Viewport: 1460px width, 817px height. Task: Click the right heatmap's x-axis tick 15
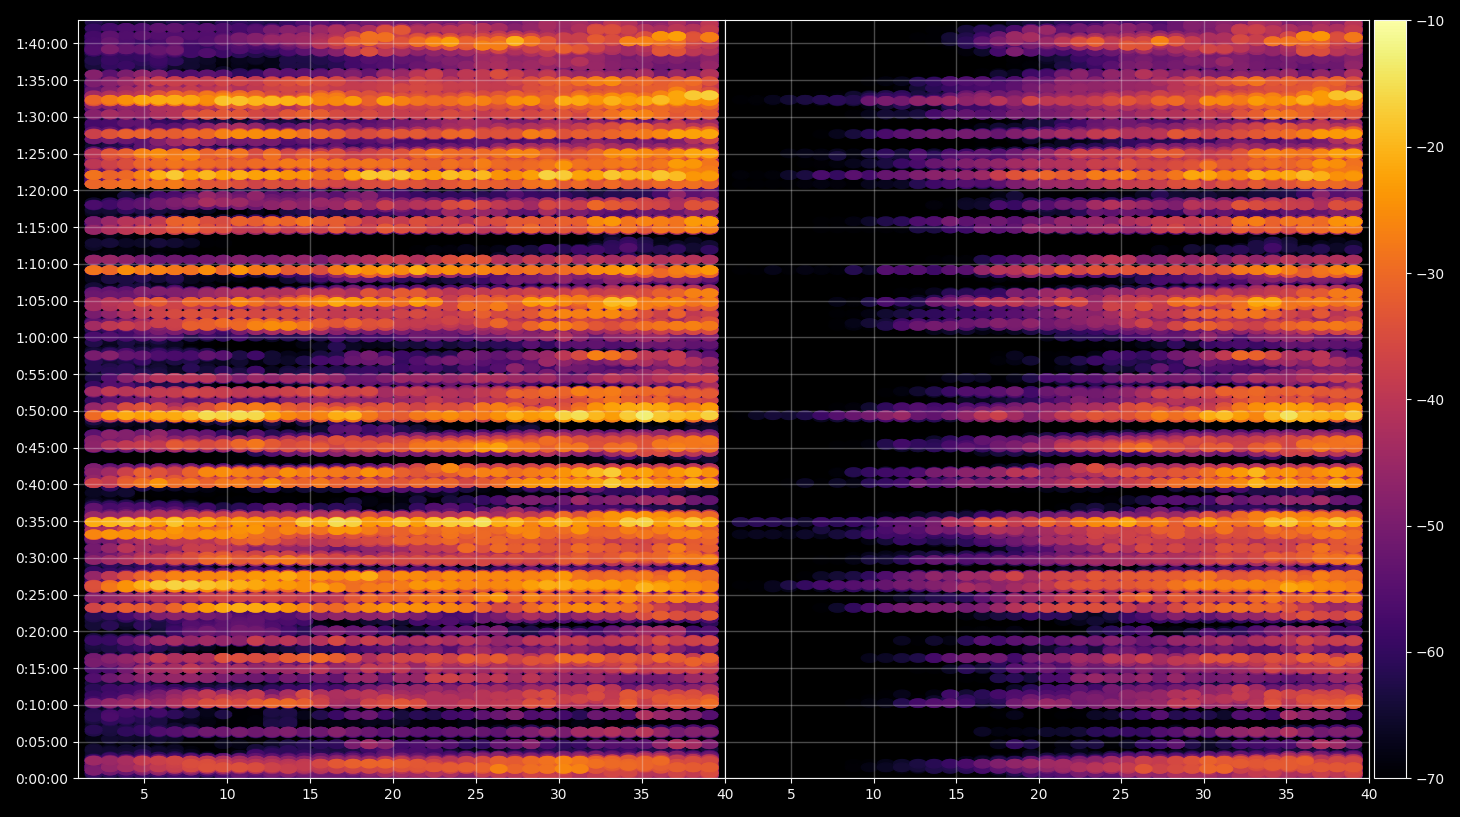coord(956,795)
